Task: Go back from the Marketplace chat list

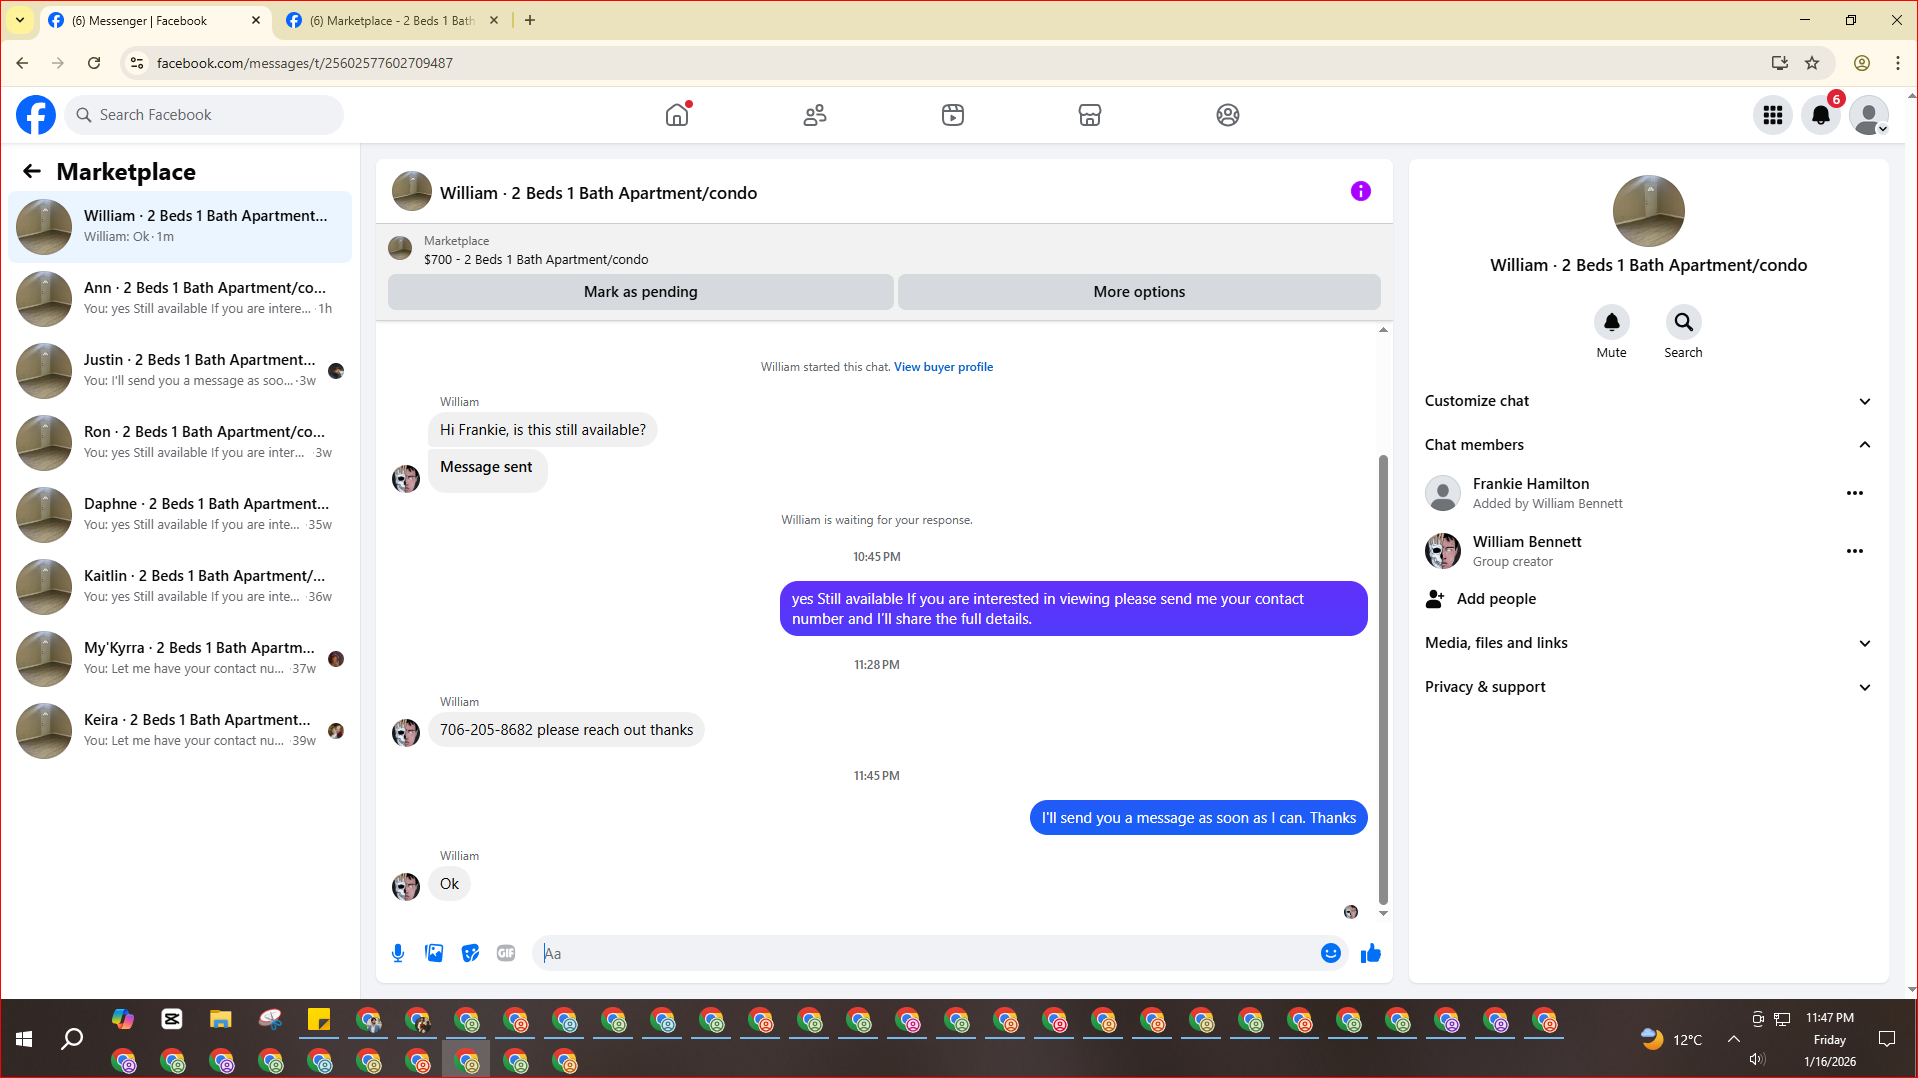Action: [32, 171]
